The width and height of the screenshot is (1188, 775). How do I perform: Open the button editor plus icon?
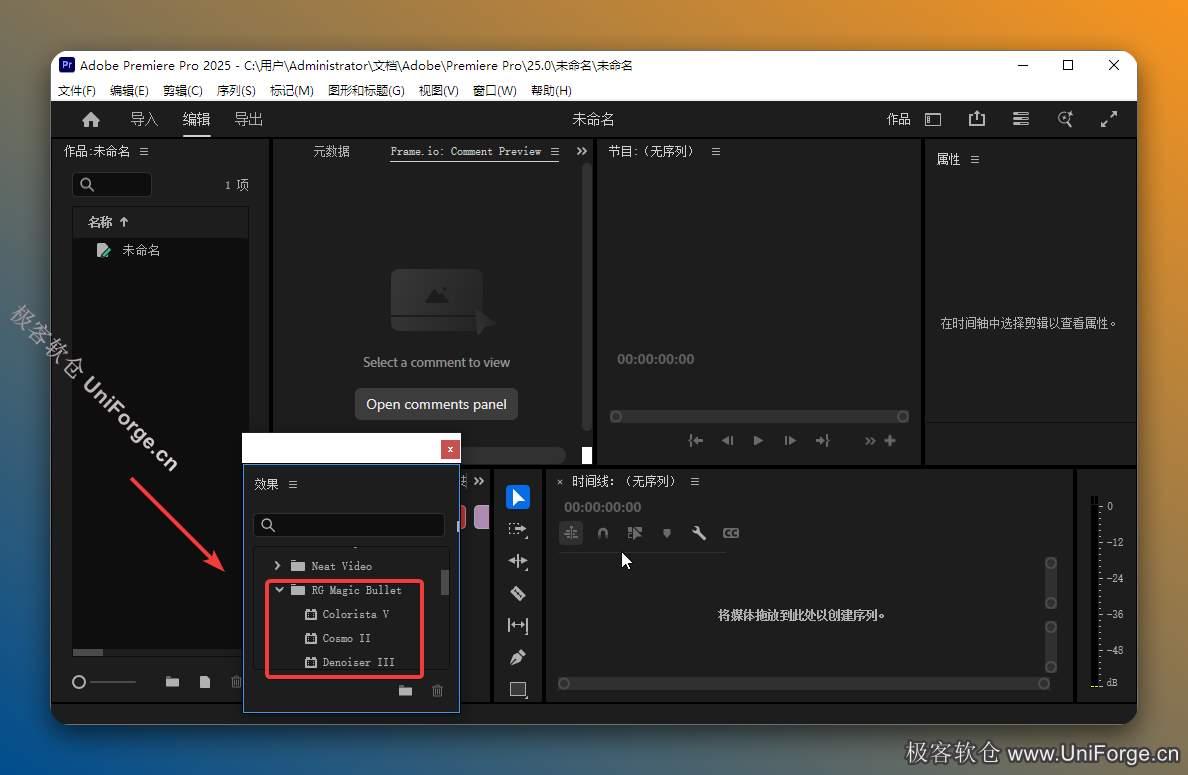coord(890,440)
